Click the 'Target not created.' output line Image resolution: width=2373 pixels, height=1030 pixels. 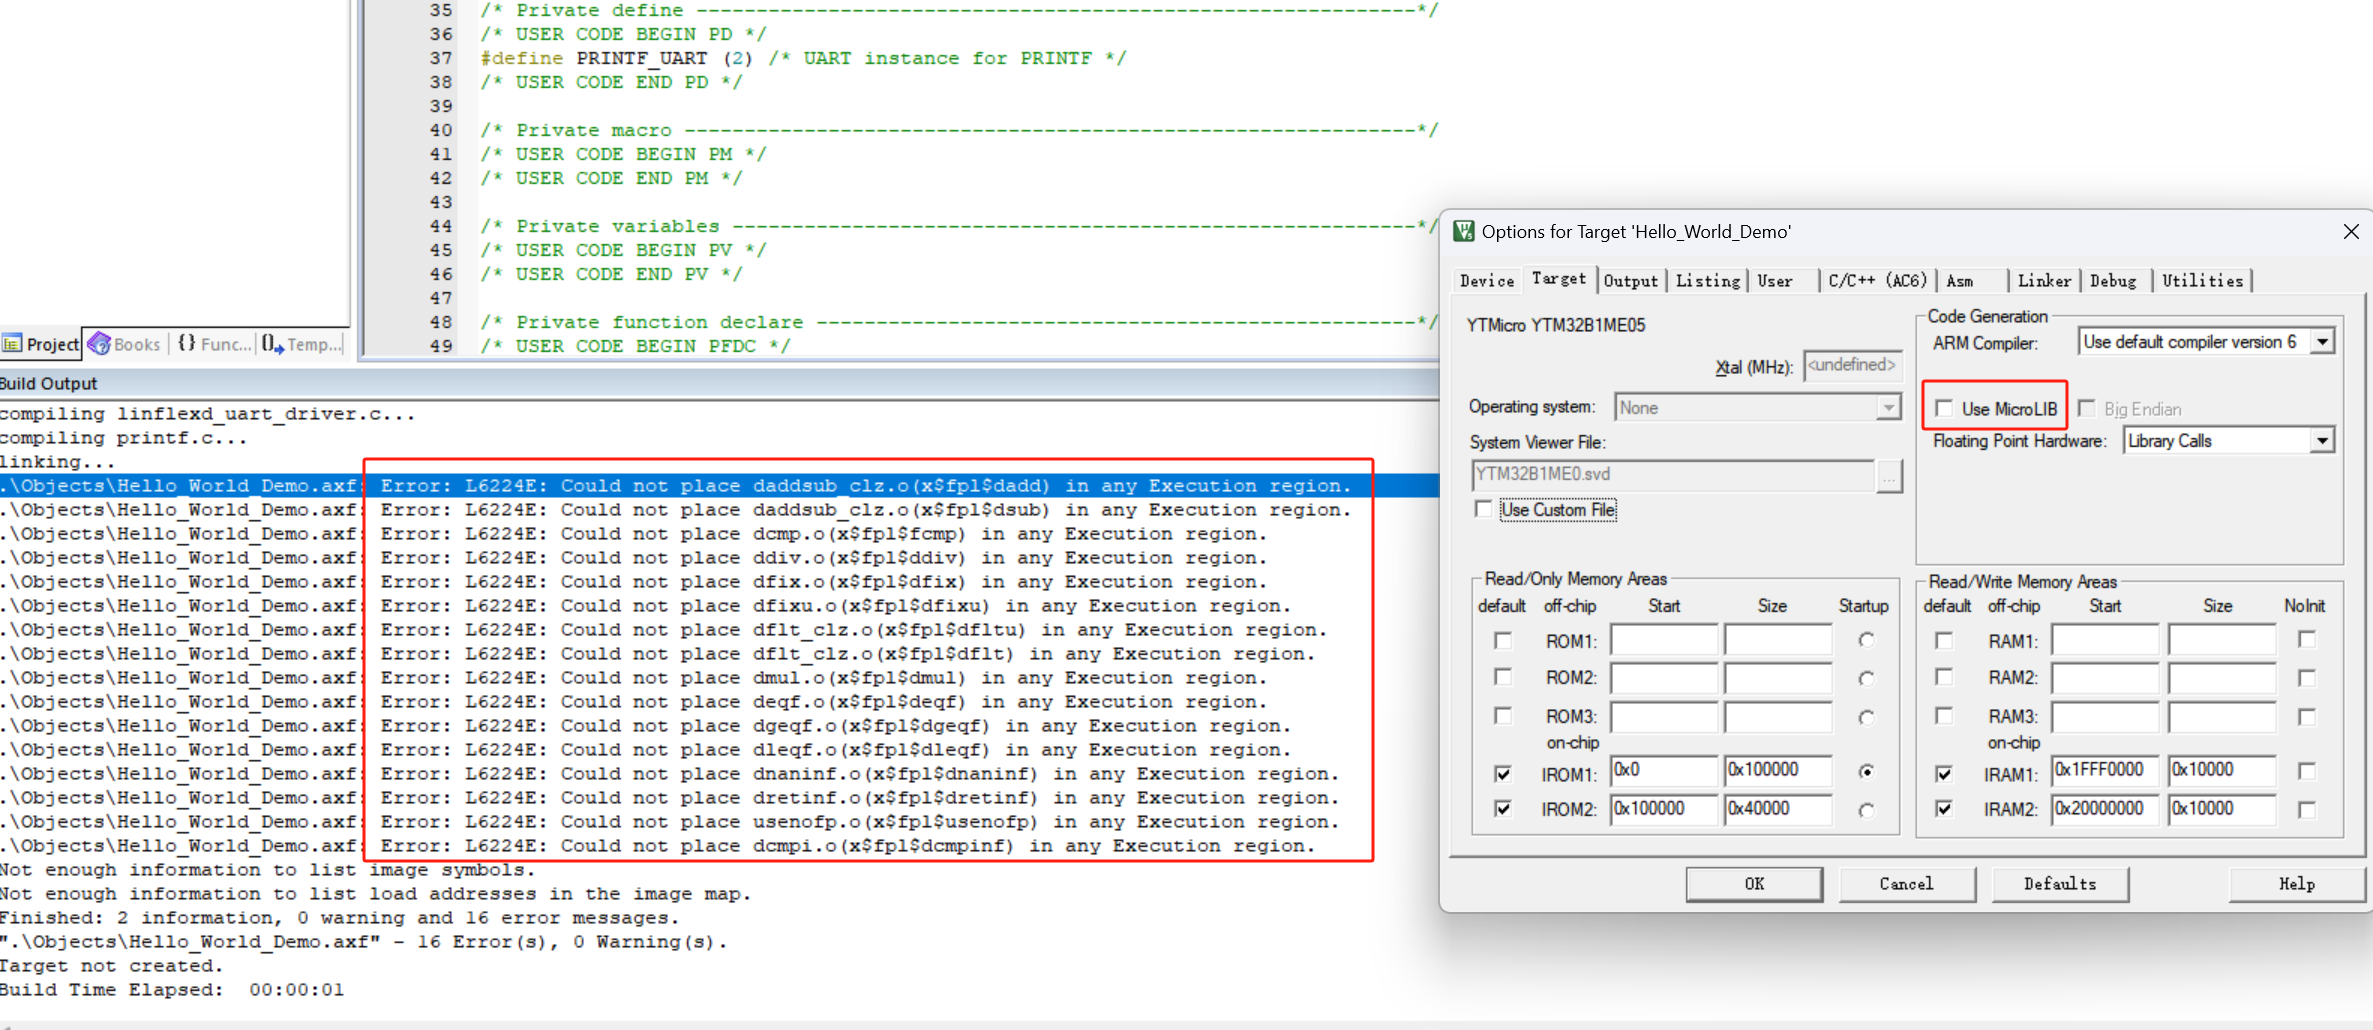click(111, 966)
